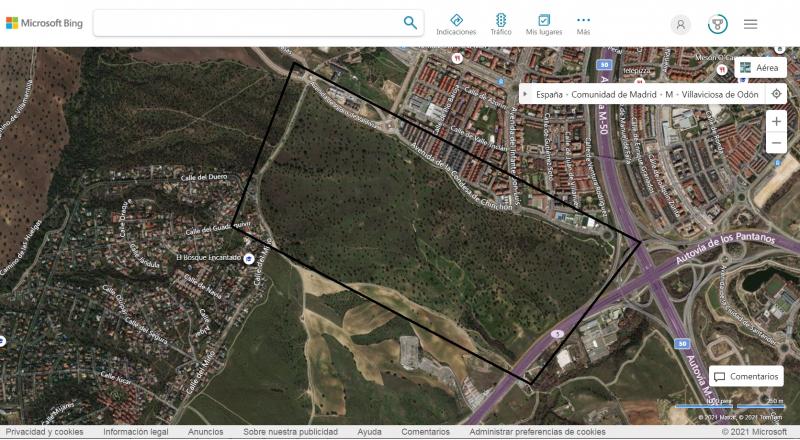Open Indicaciones directions tool

click(x=456, y=24)
